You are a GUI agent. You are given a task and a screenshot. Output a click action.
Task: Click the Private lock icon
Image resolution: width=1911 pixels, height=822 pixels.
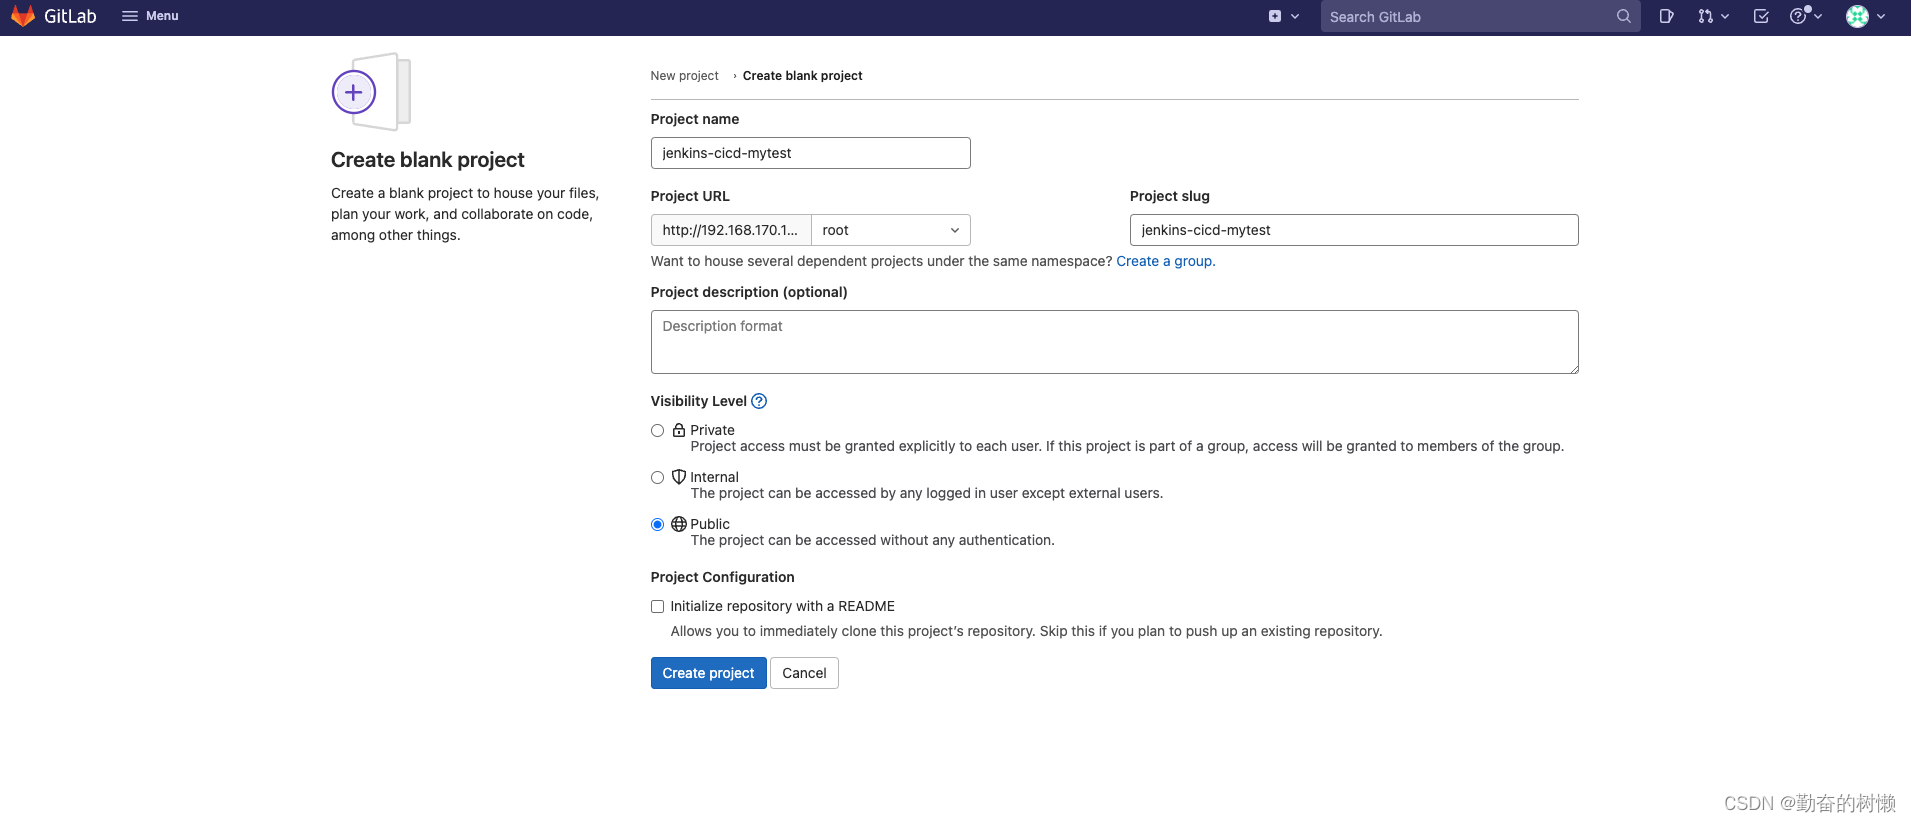coord(679,430)
